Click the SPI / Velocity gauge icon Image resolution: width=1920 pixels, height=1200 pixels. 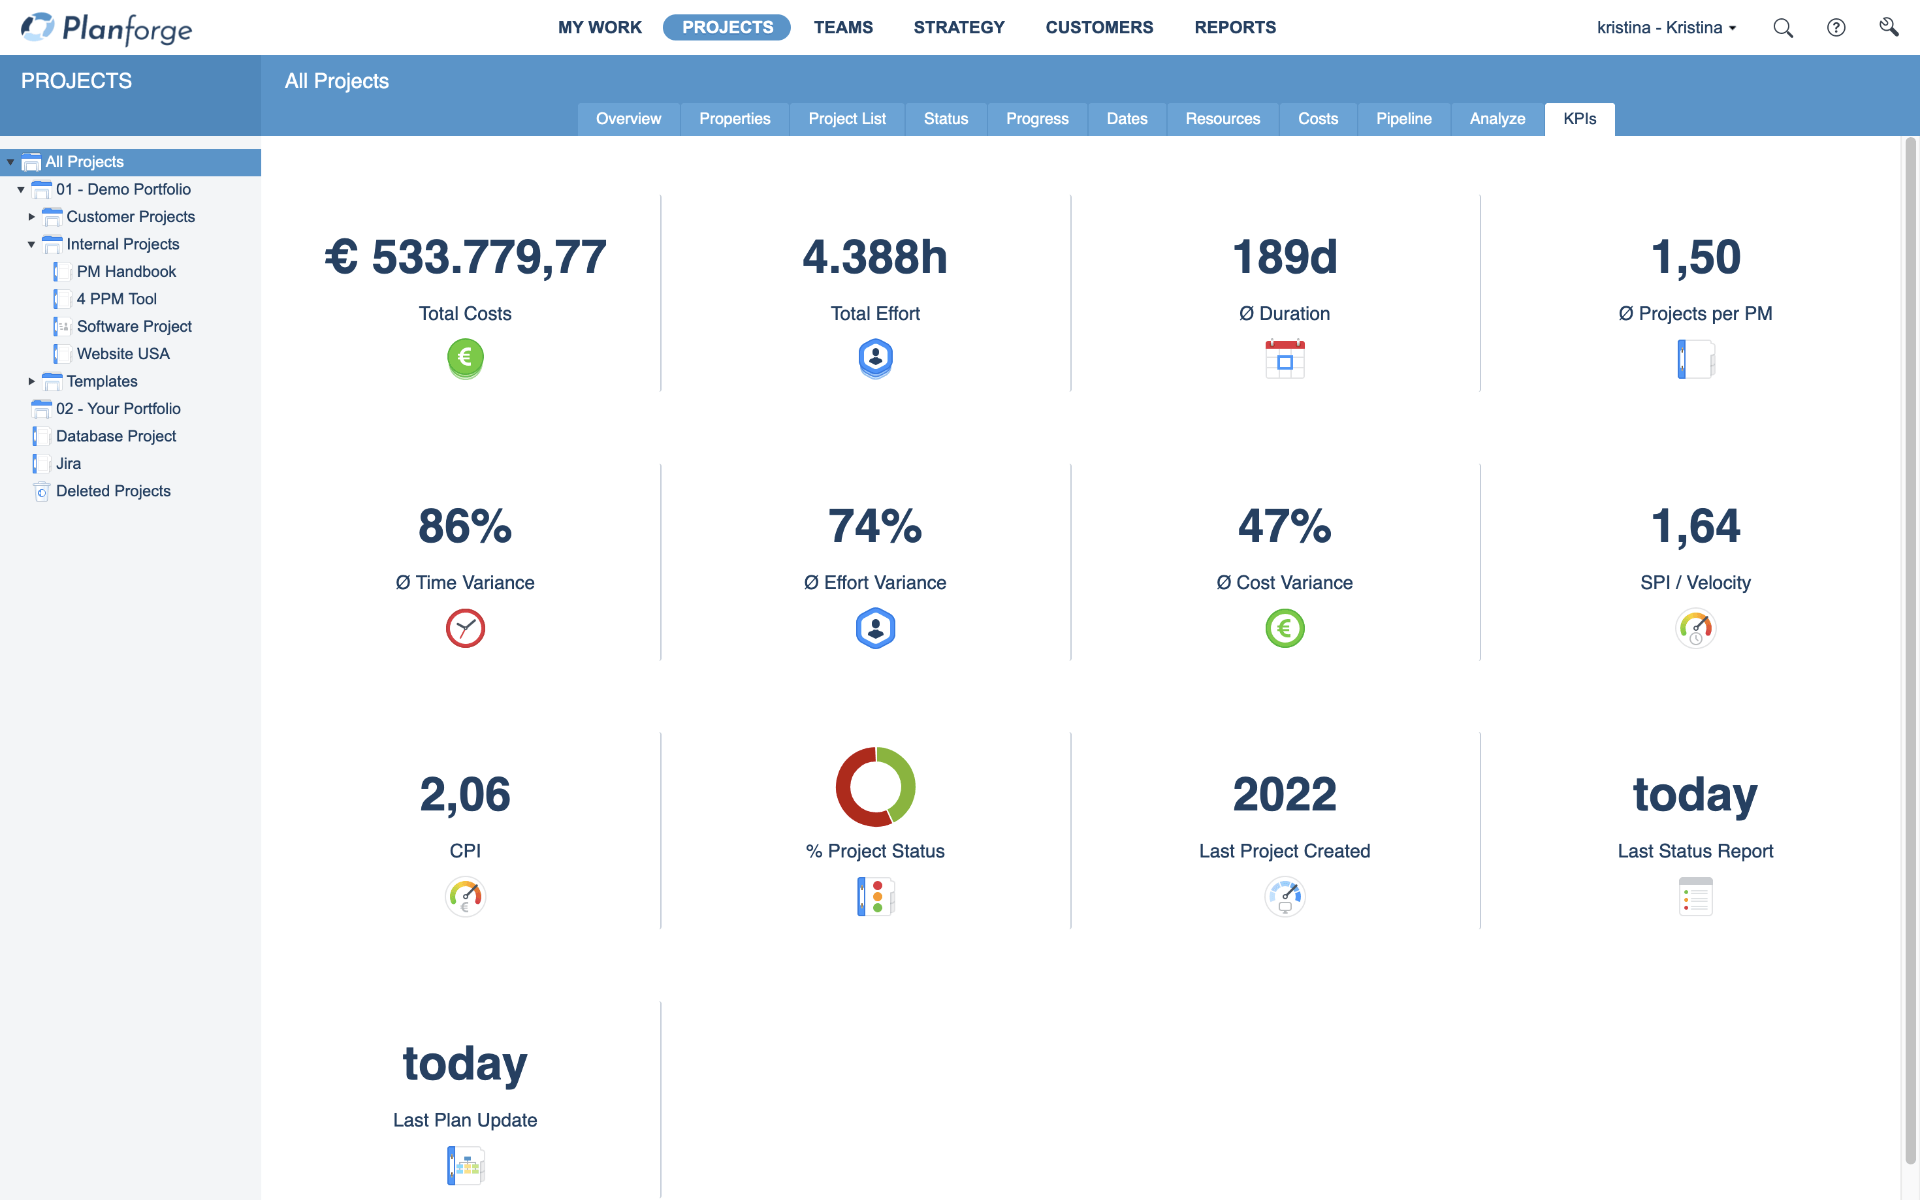tap(1695, 628)
